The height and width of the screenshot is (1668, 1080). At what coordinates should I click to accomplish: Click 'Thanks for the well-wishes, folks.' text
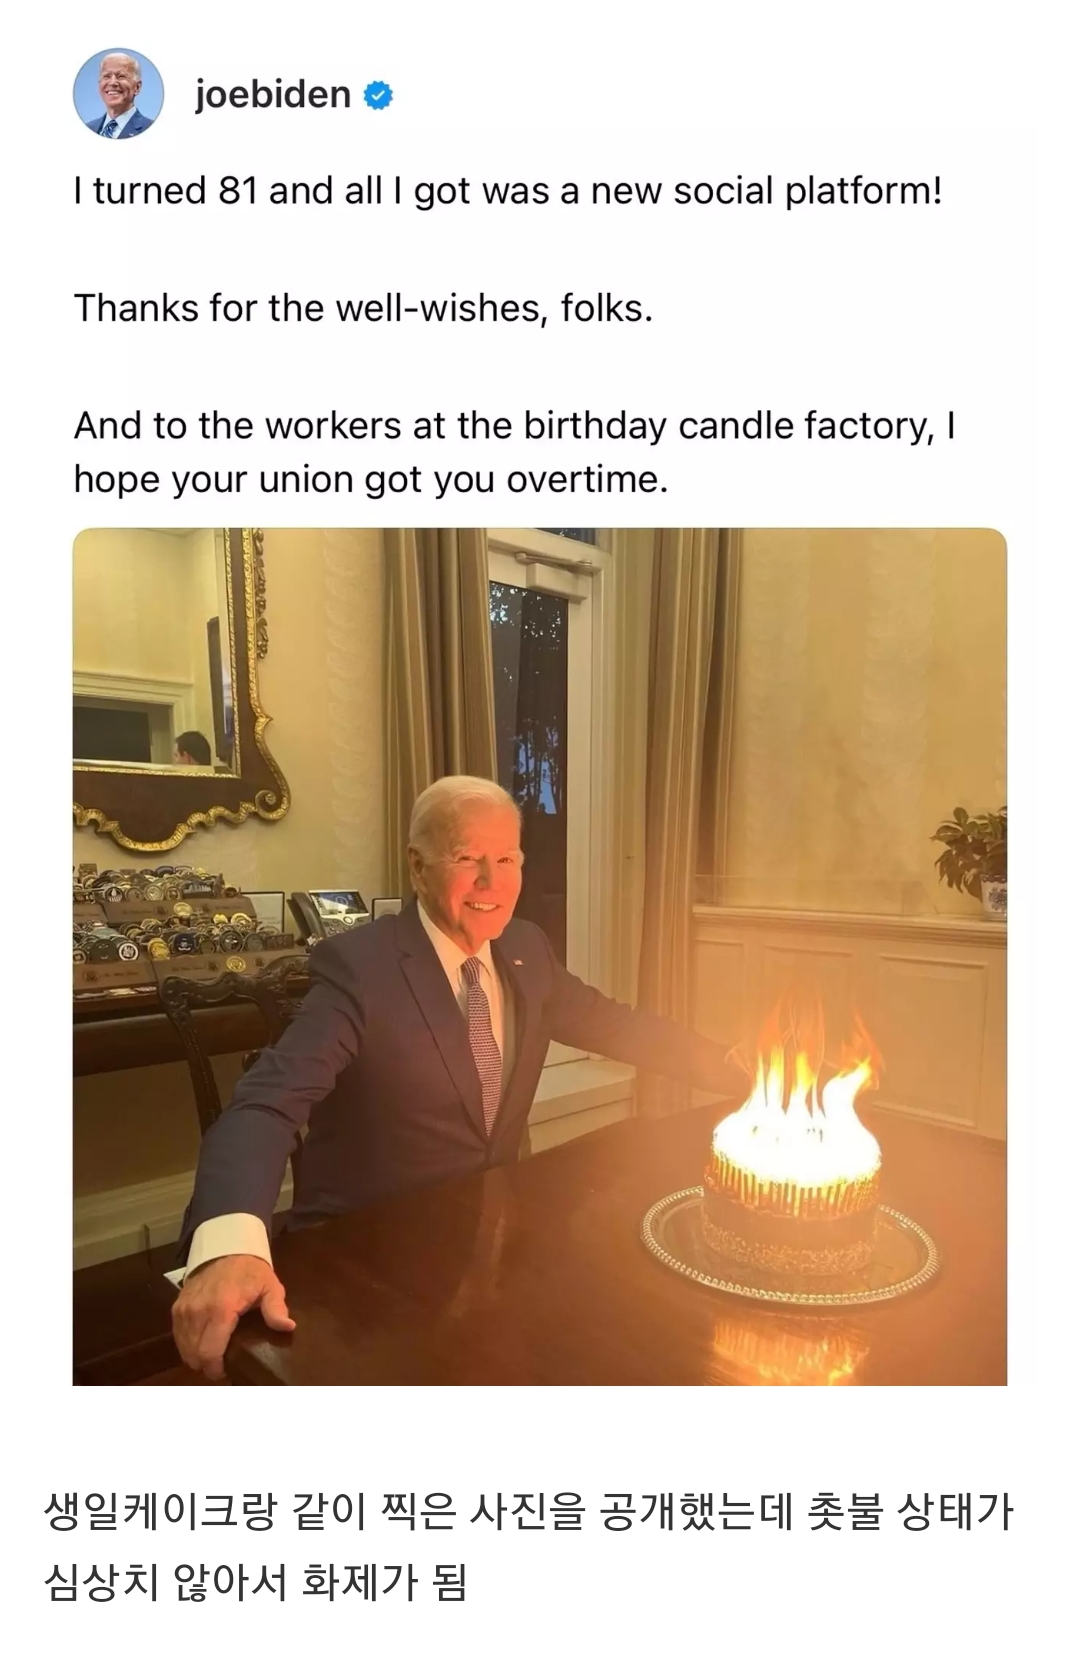point(363,308)
